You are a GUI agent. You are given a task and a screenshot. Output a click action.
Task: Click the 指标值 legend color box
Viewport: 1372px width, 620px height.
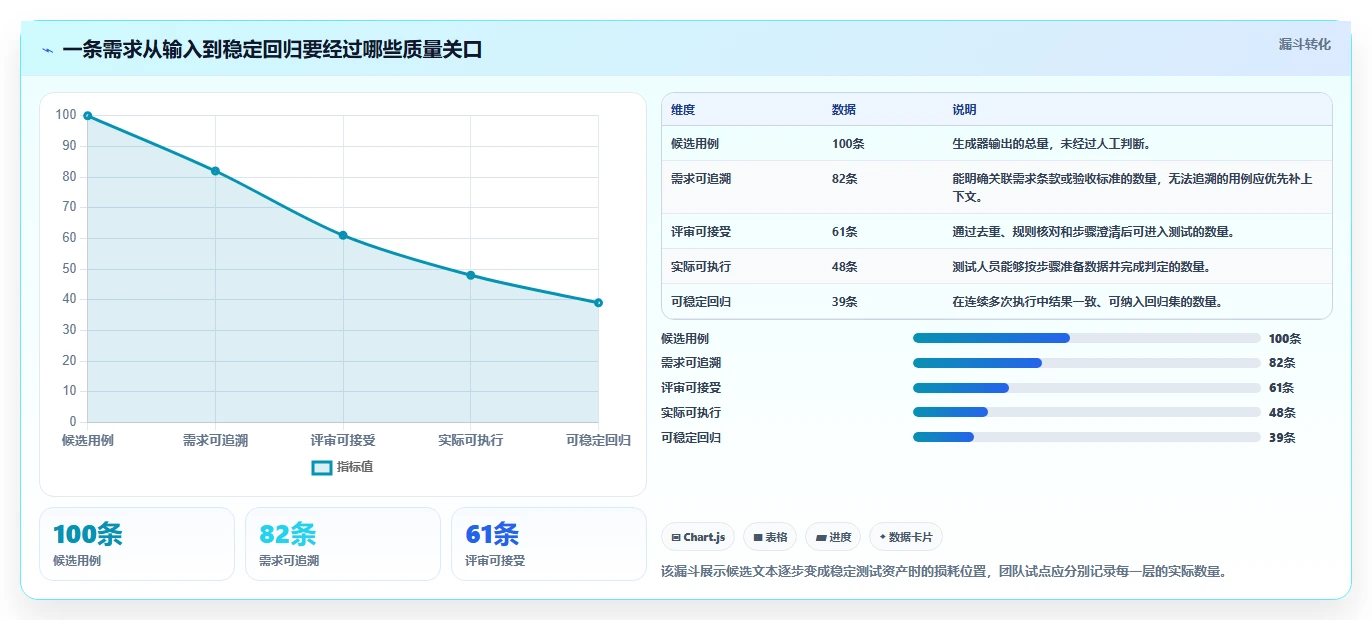pos(321,467)
